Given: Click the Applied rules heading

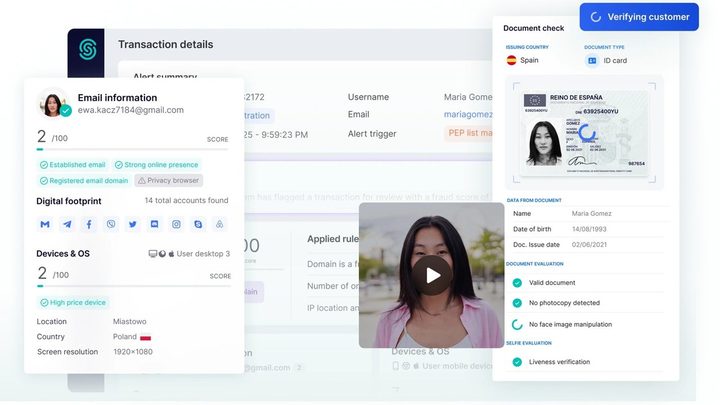Looking at the screenshot, I should coord(333,239).
